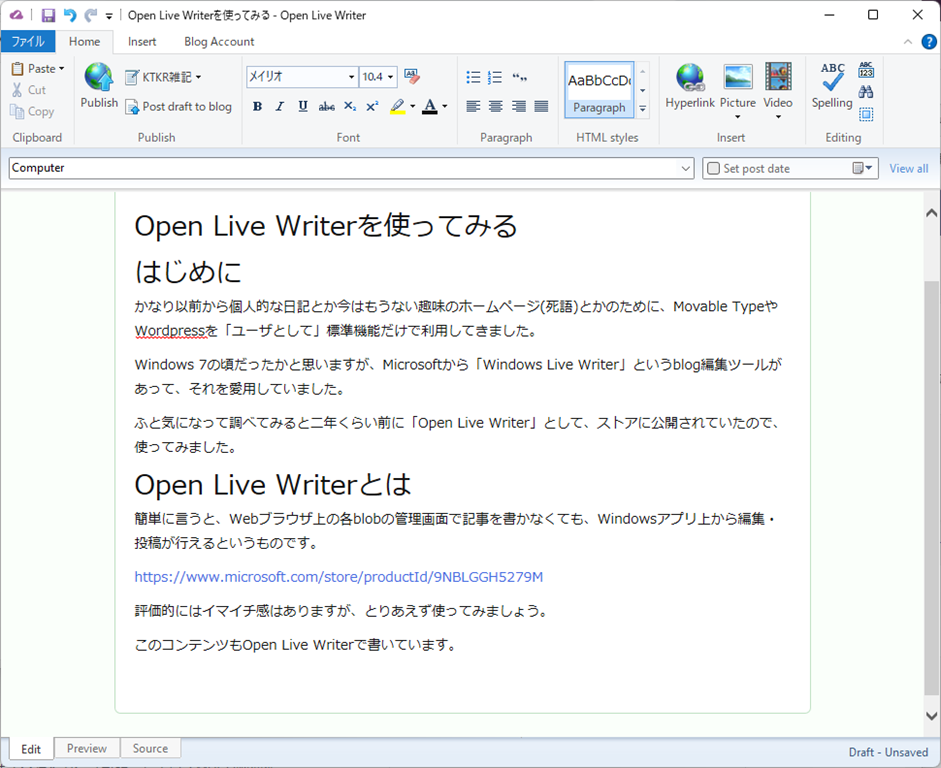Open Picture dropdown arrow
The width and height of the screenshot is (941, 768).
click(738, 116)
